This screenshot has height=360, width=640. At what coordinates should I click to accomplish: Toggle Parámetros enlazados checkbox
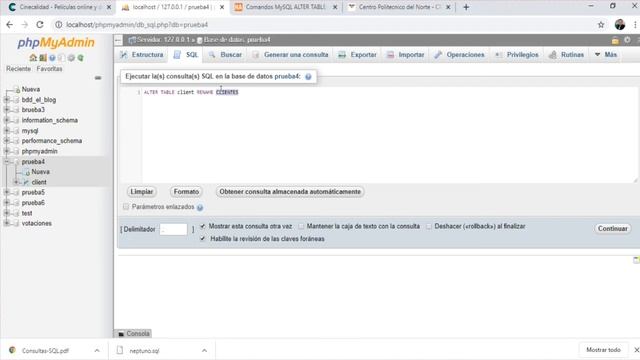click(126, 207)
